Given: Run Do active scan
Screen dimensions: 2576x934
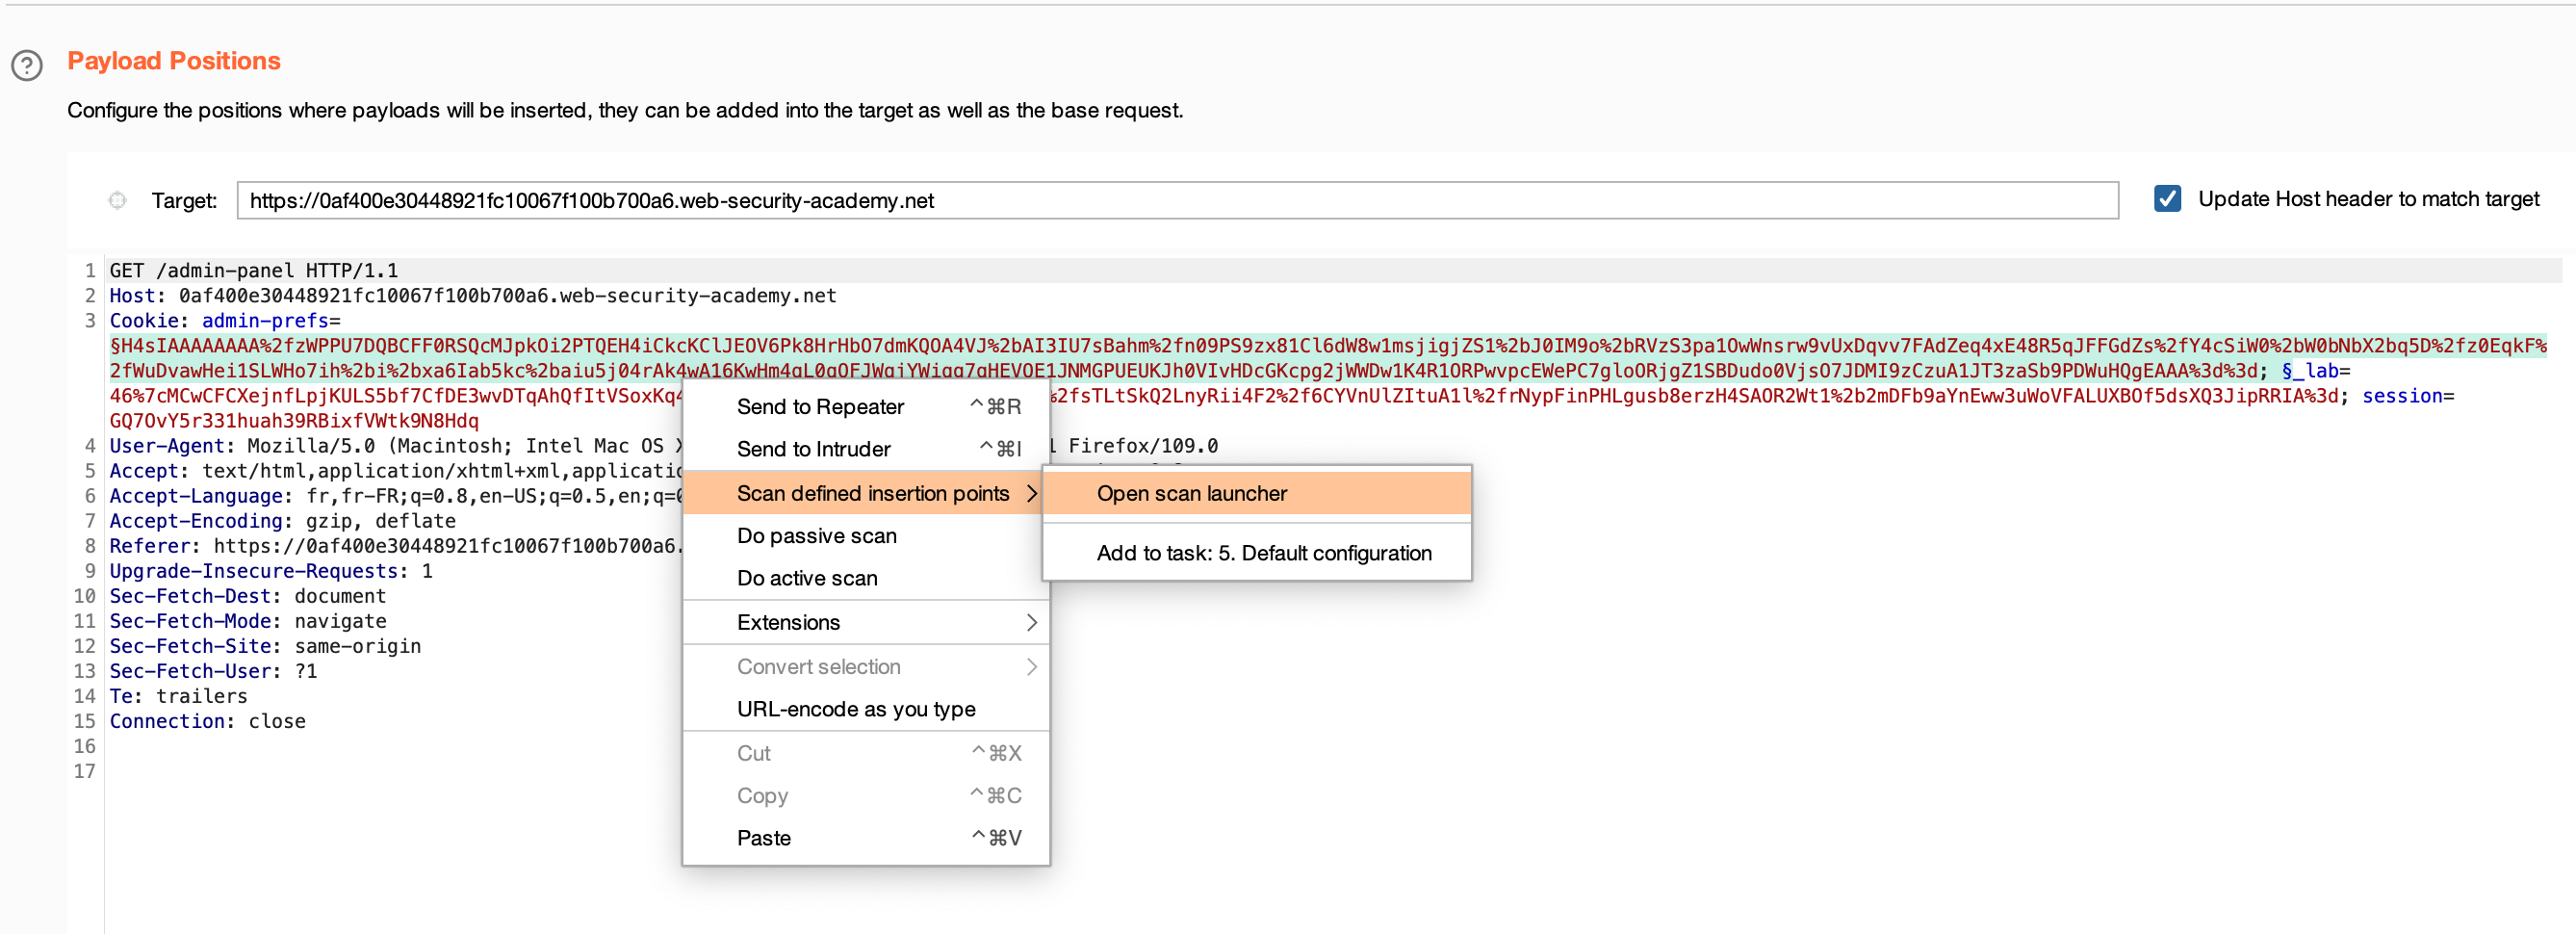Looking at the screenshot, I should (806, 578).
